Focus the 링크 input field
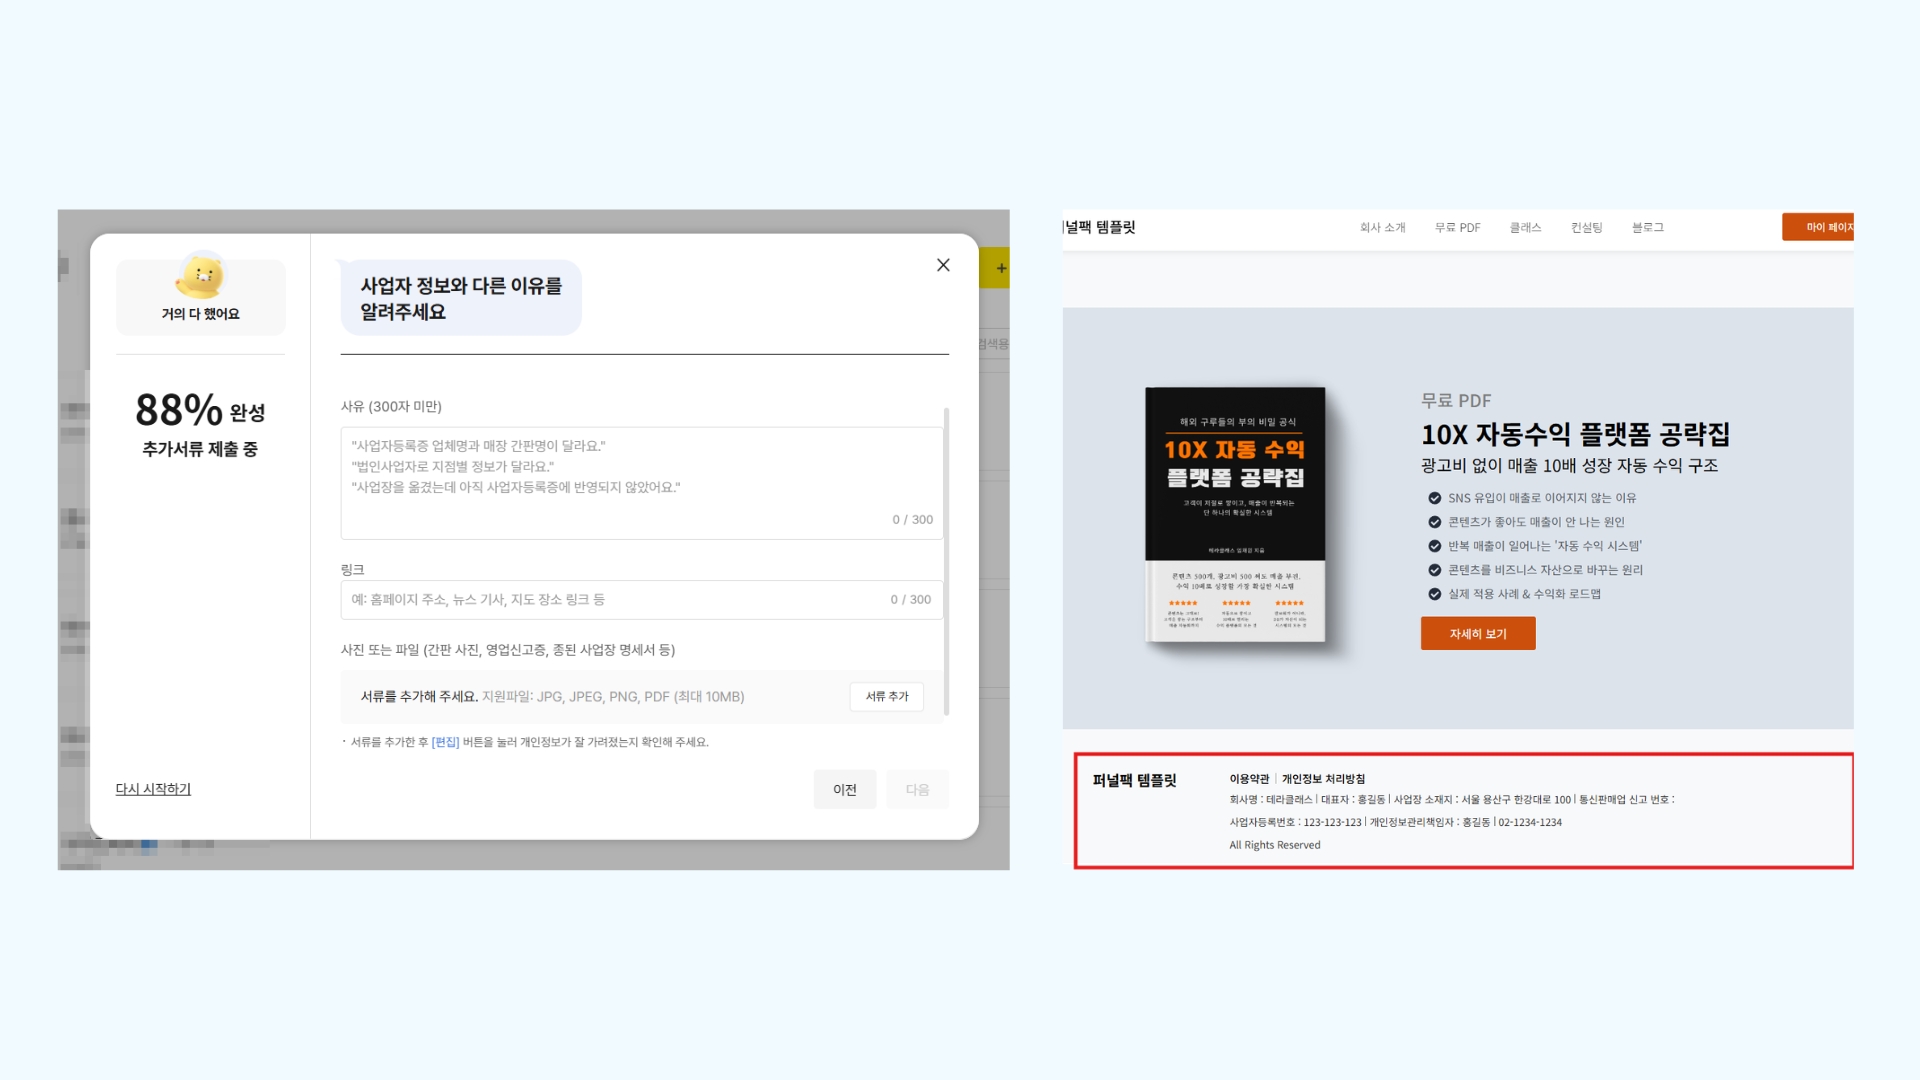This screenshot has width=1920, height=1080. pos(615,600)
